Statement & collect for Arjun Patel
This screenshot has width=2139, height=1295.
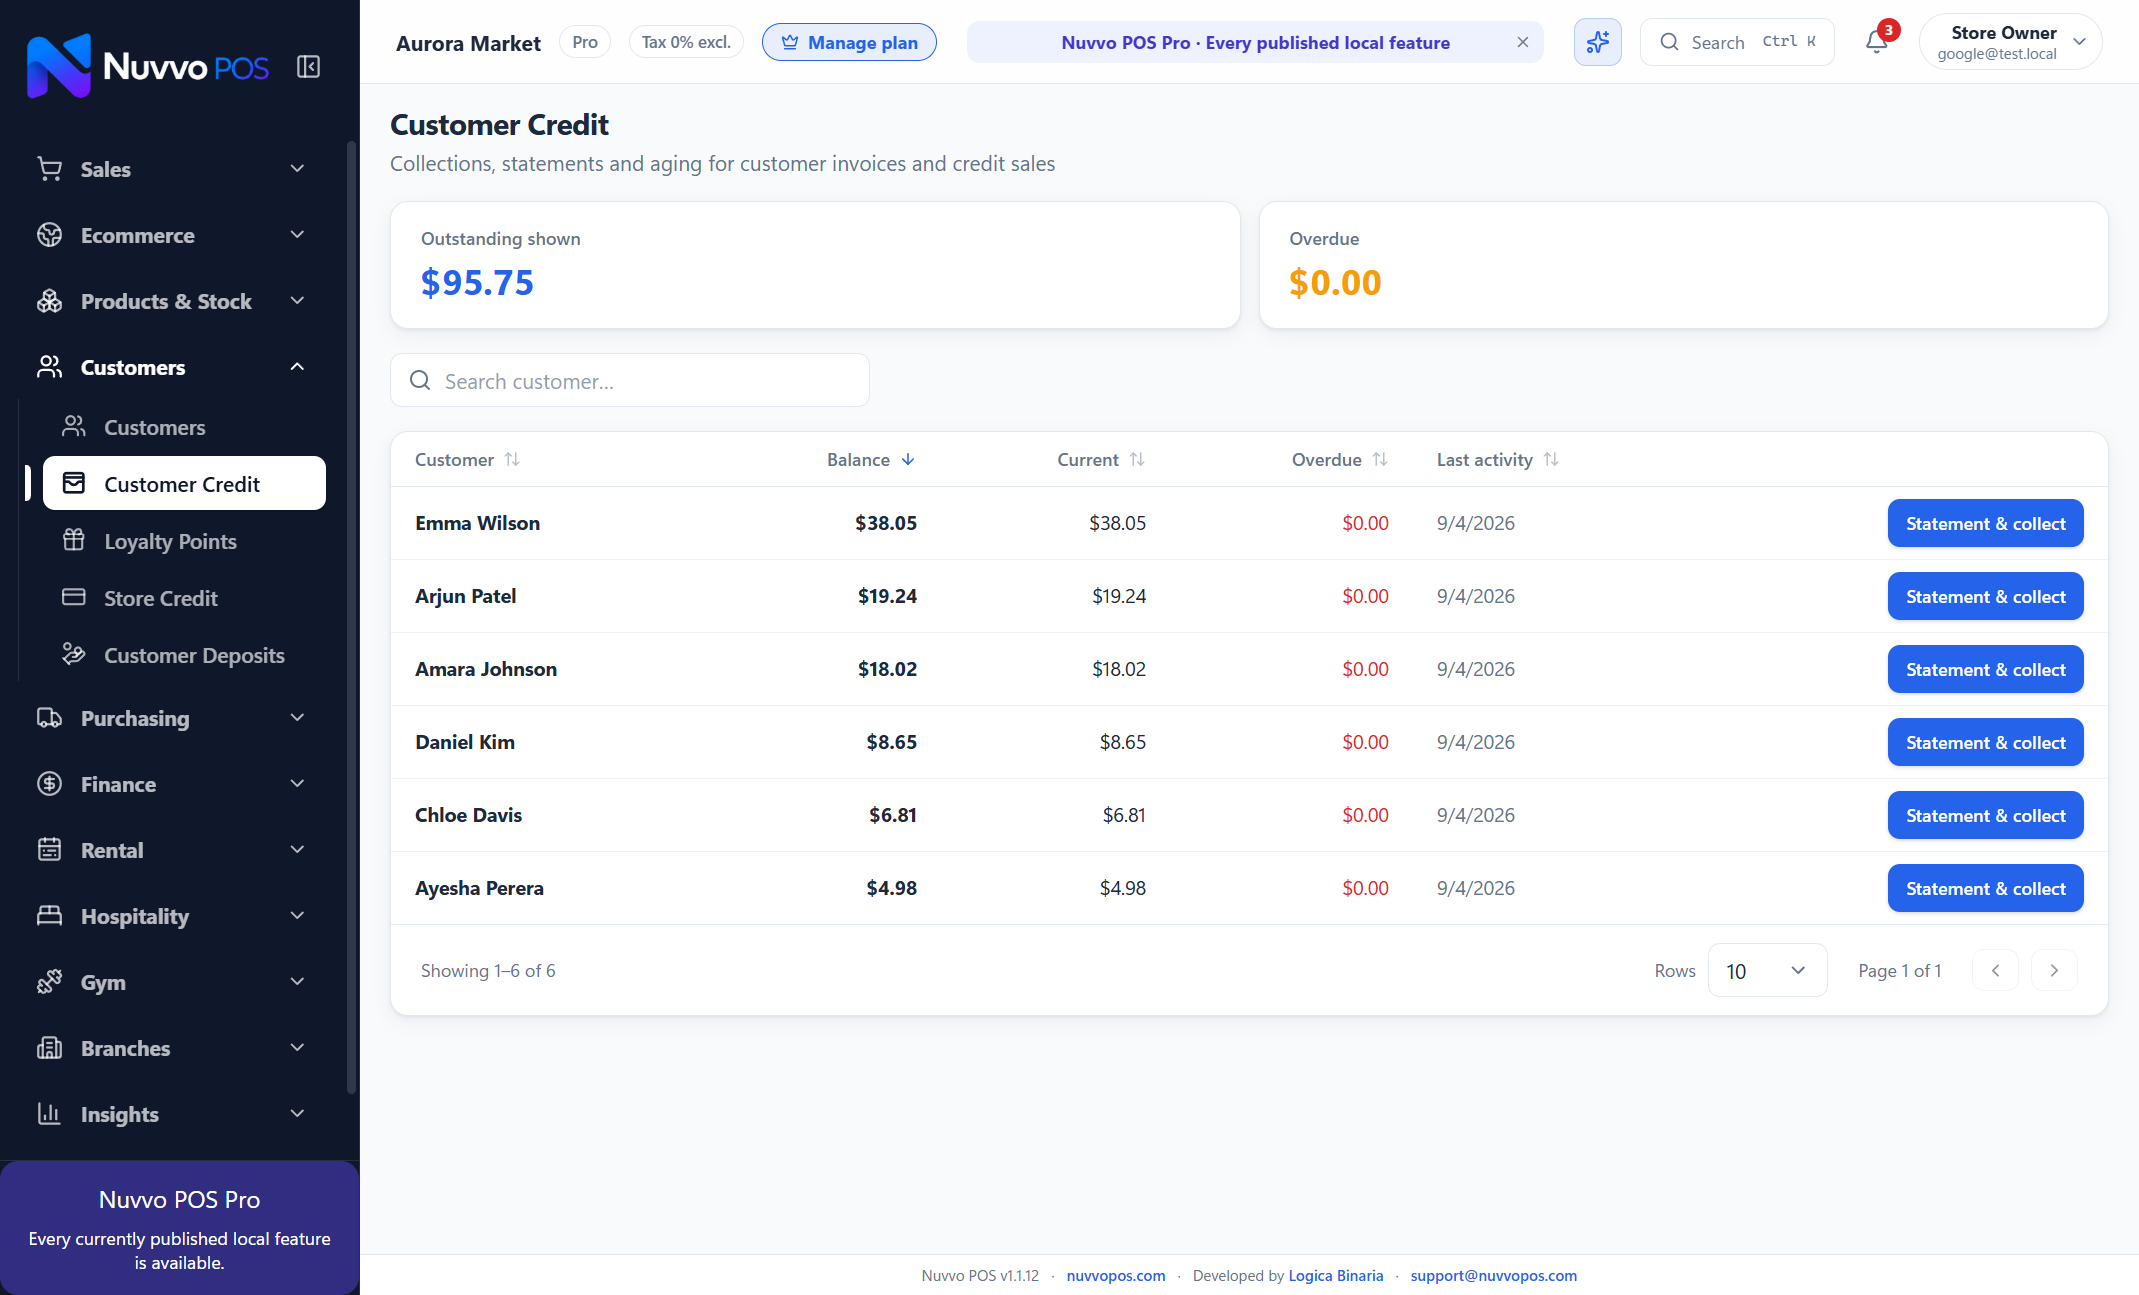[x=1985, y=596]
